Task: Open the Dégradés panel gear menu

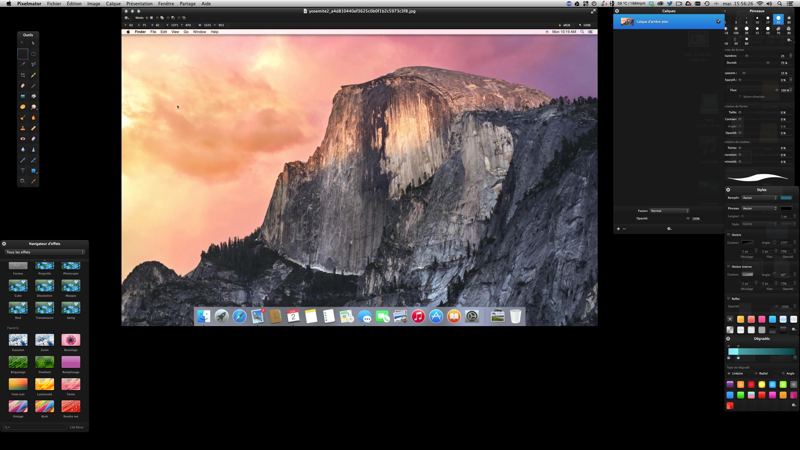Action: tap(728, 338)
